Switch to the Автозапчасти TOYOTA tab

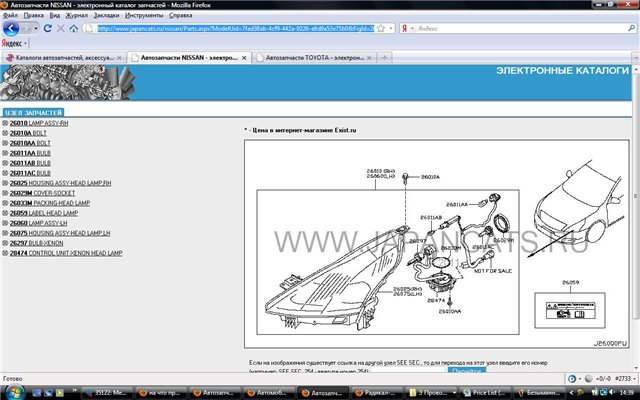pos(314,58)
